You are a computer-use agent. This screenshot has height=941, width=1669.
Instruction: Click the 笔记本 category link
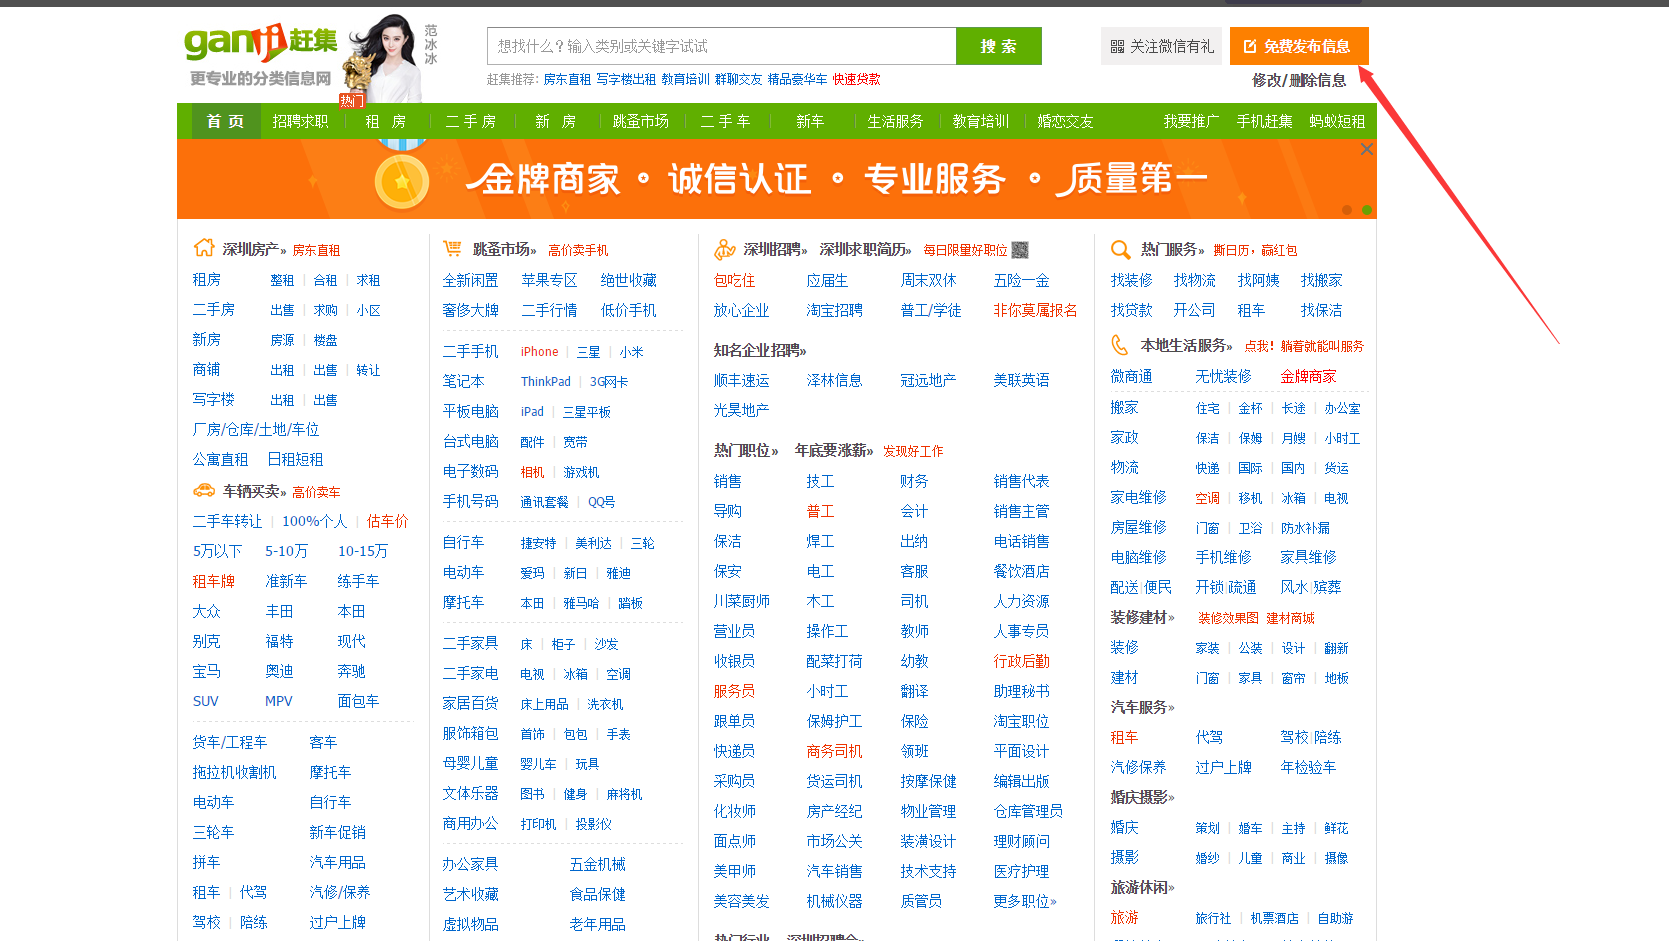(x=463, y=382)
